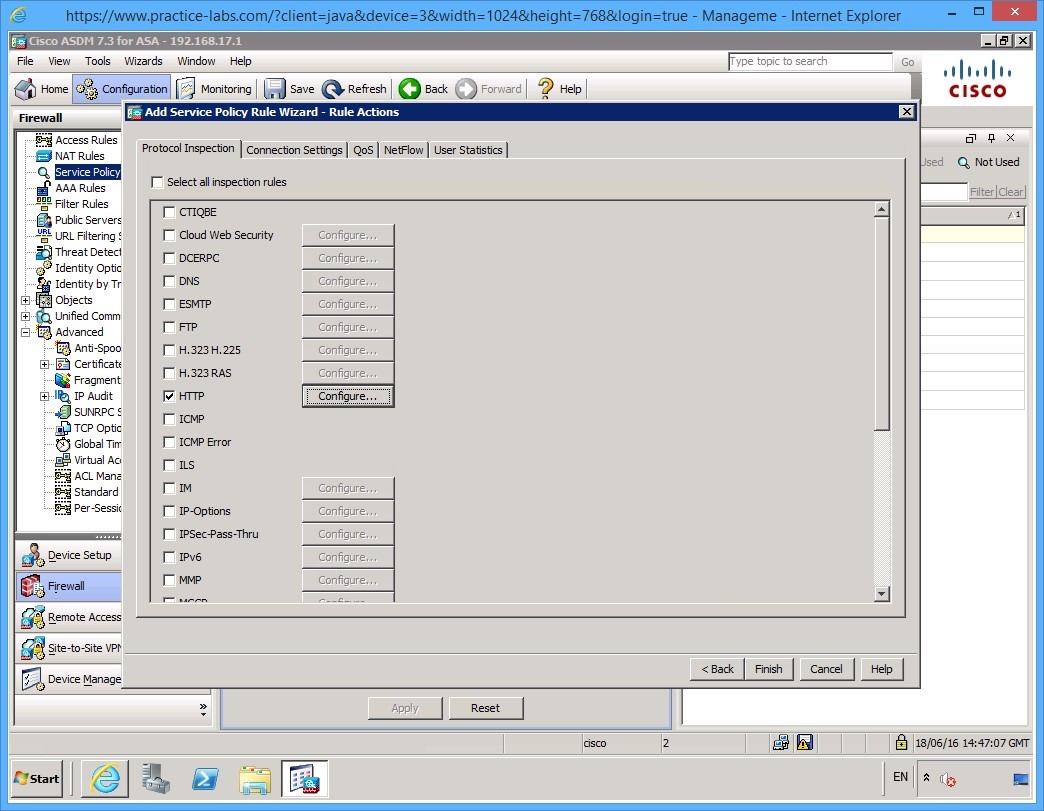Click the Save configuration icon
This screenshot has height=811, width=1044.
pyautogui.click(x=276, y=88)
